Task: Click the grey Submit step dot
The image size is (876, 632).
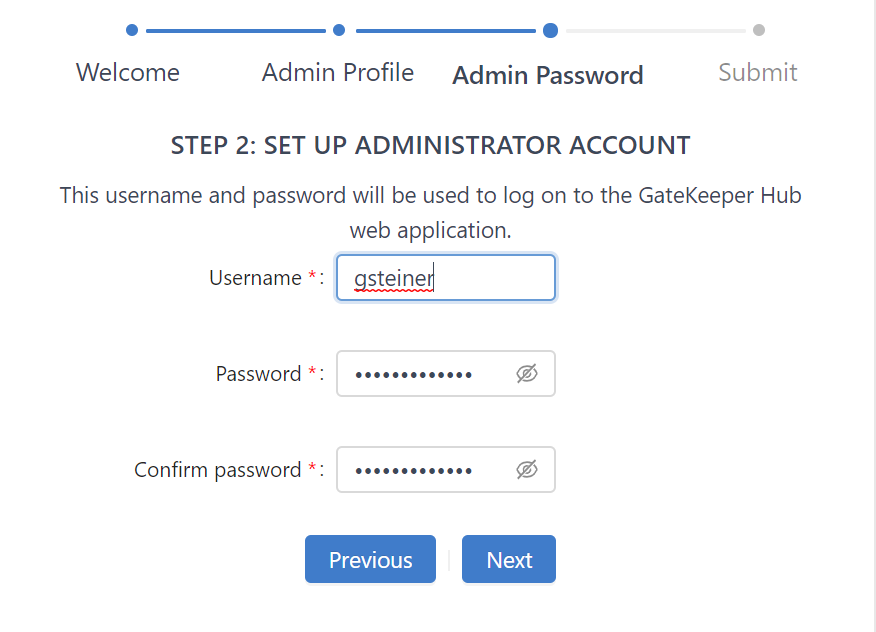Action: tap(759, 30)
